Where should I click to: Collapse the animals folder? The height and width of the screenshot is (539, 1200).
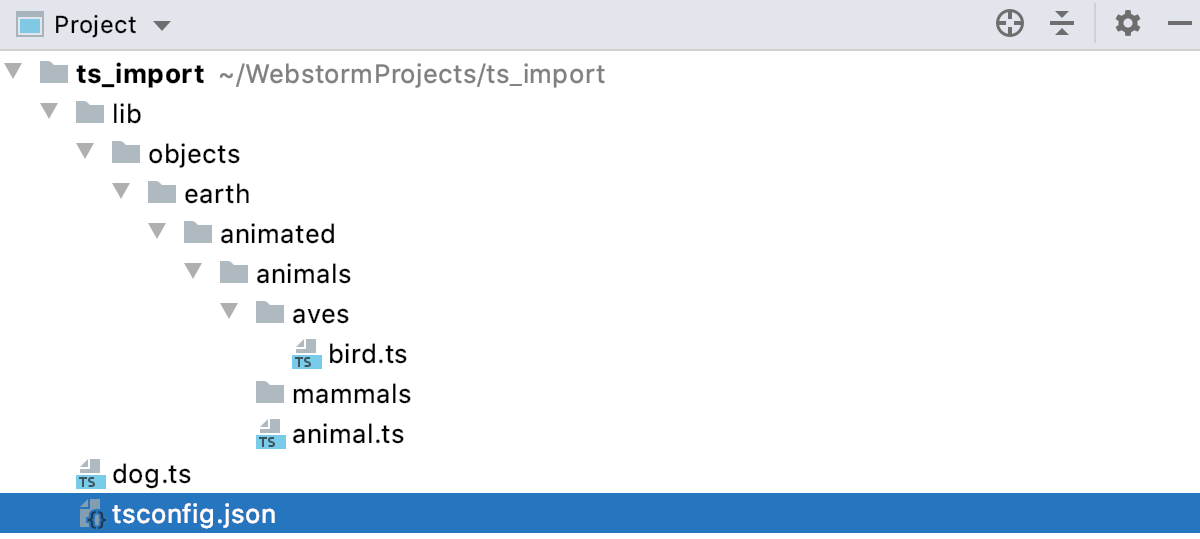[x=193, y=272]
